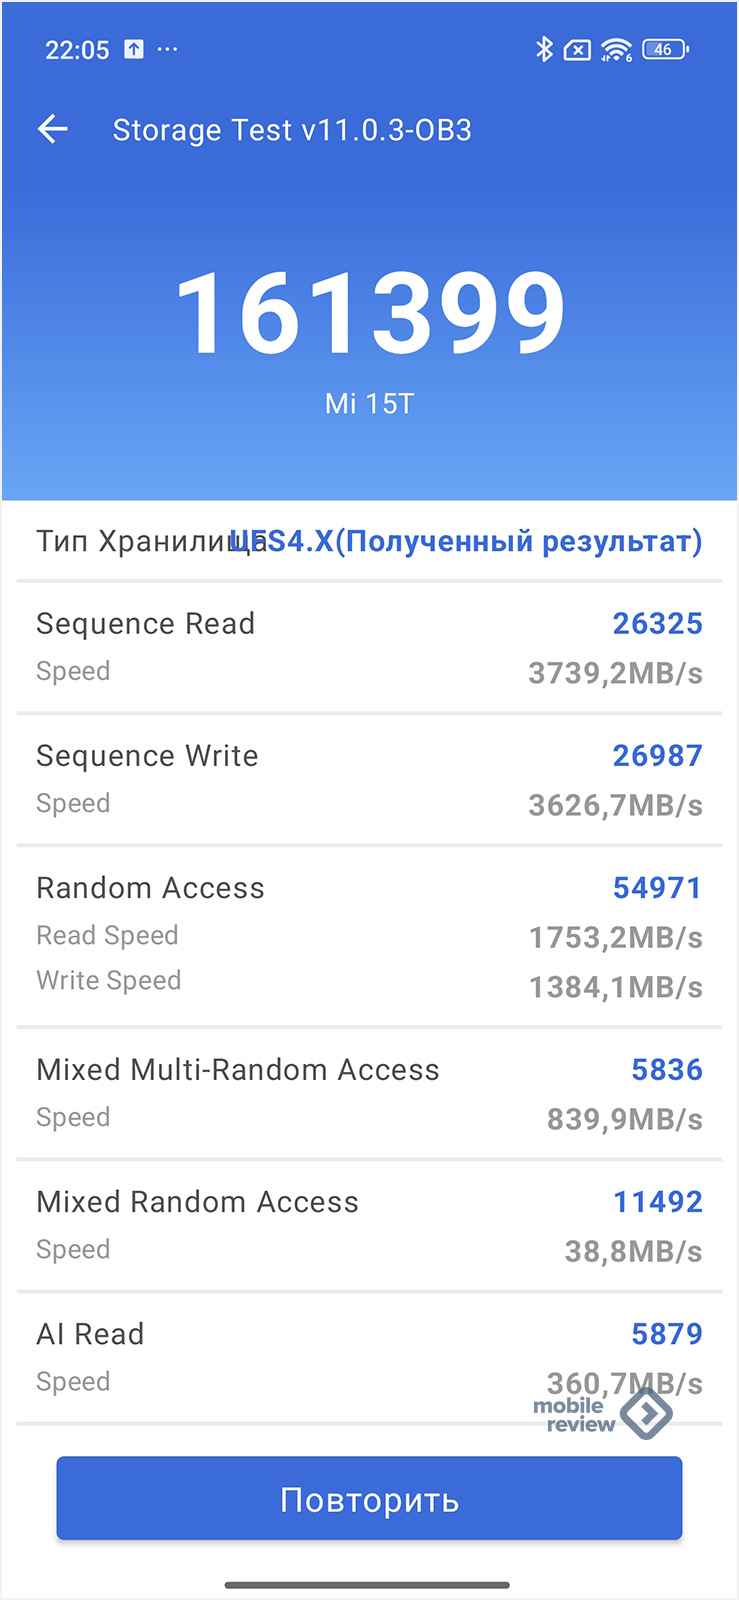Tap the back arrow icon

tap(53, 129)
